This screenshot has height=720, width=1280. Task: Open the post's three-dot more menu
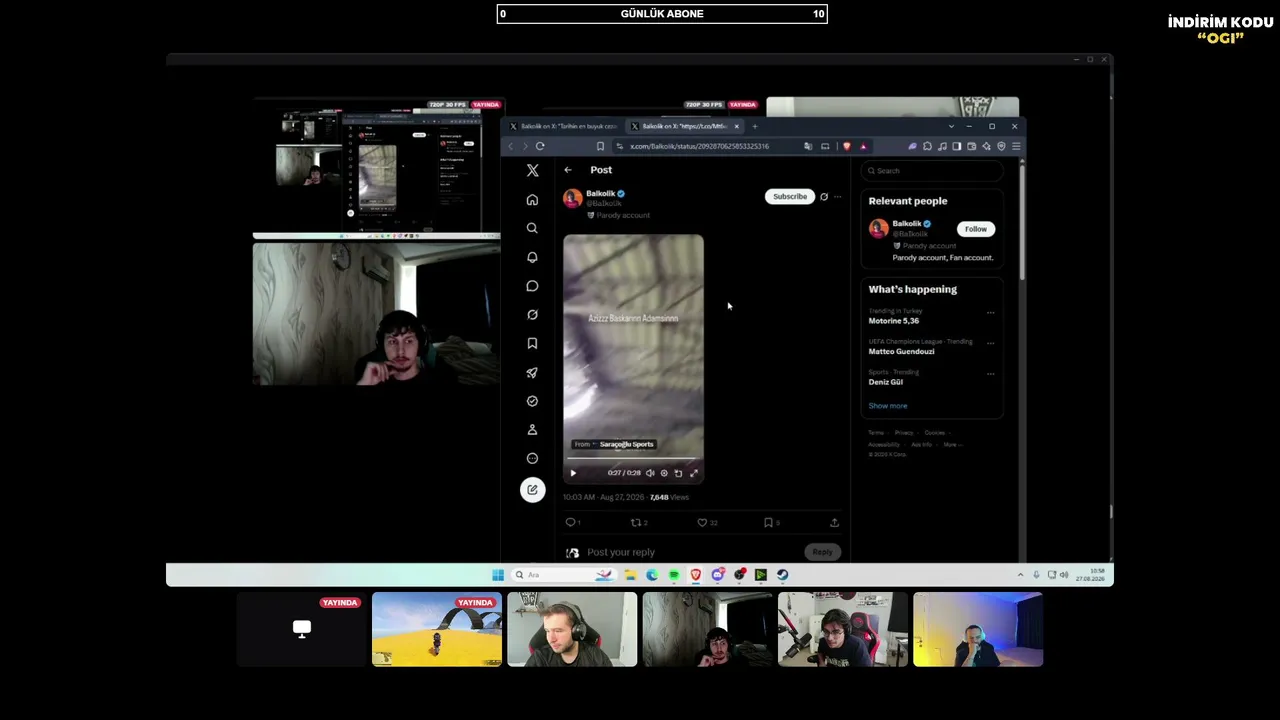coord(838,197)
